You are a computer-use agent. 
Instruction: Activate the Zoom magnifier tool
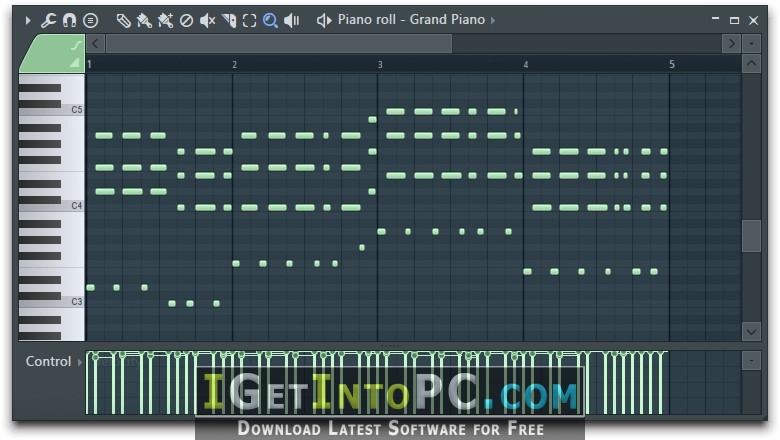(x=270, y=20)
